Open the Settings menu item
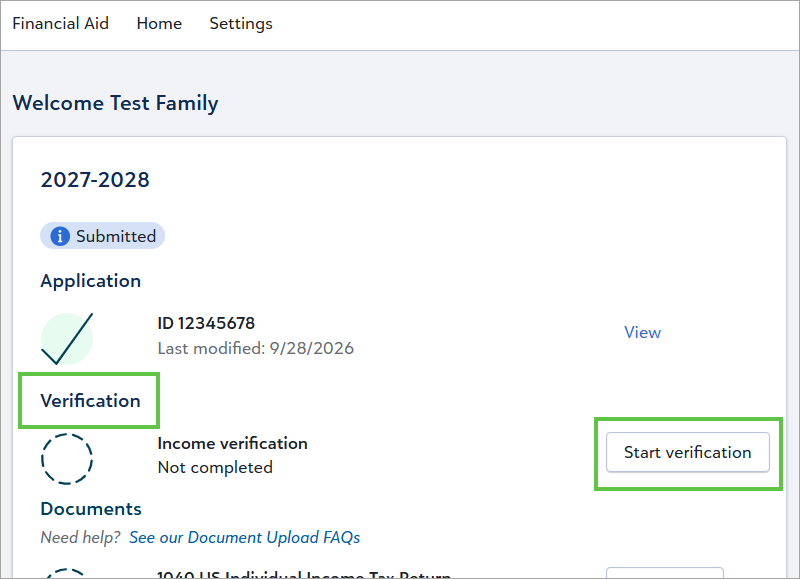The image size is (800, 579). 241,24
